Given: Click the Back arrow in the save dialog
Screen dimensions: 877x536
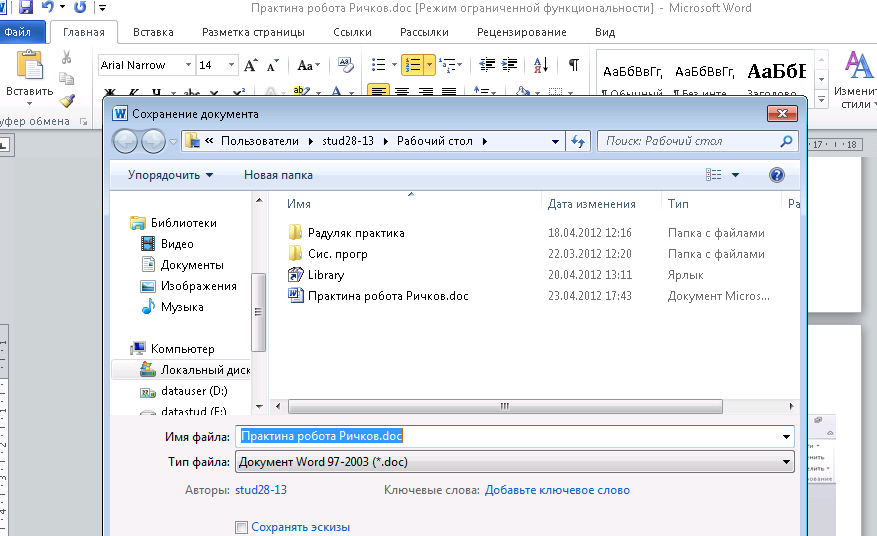Looking at the screenshot, I should [125, 142].
